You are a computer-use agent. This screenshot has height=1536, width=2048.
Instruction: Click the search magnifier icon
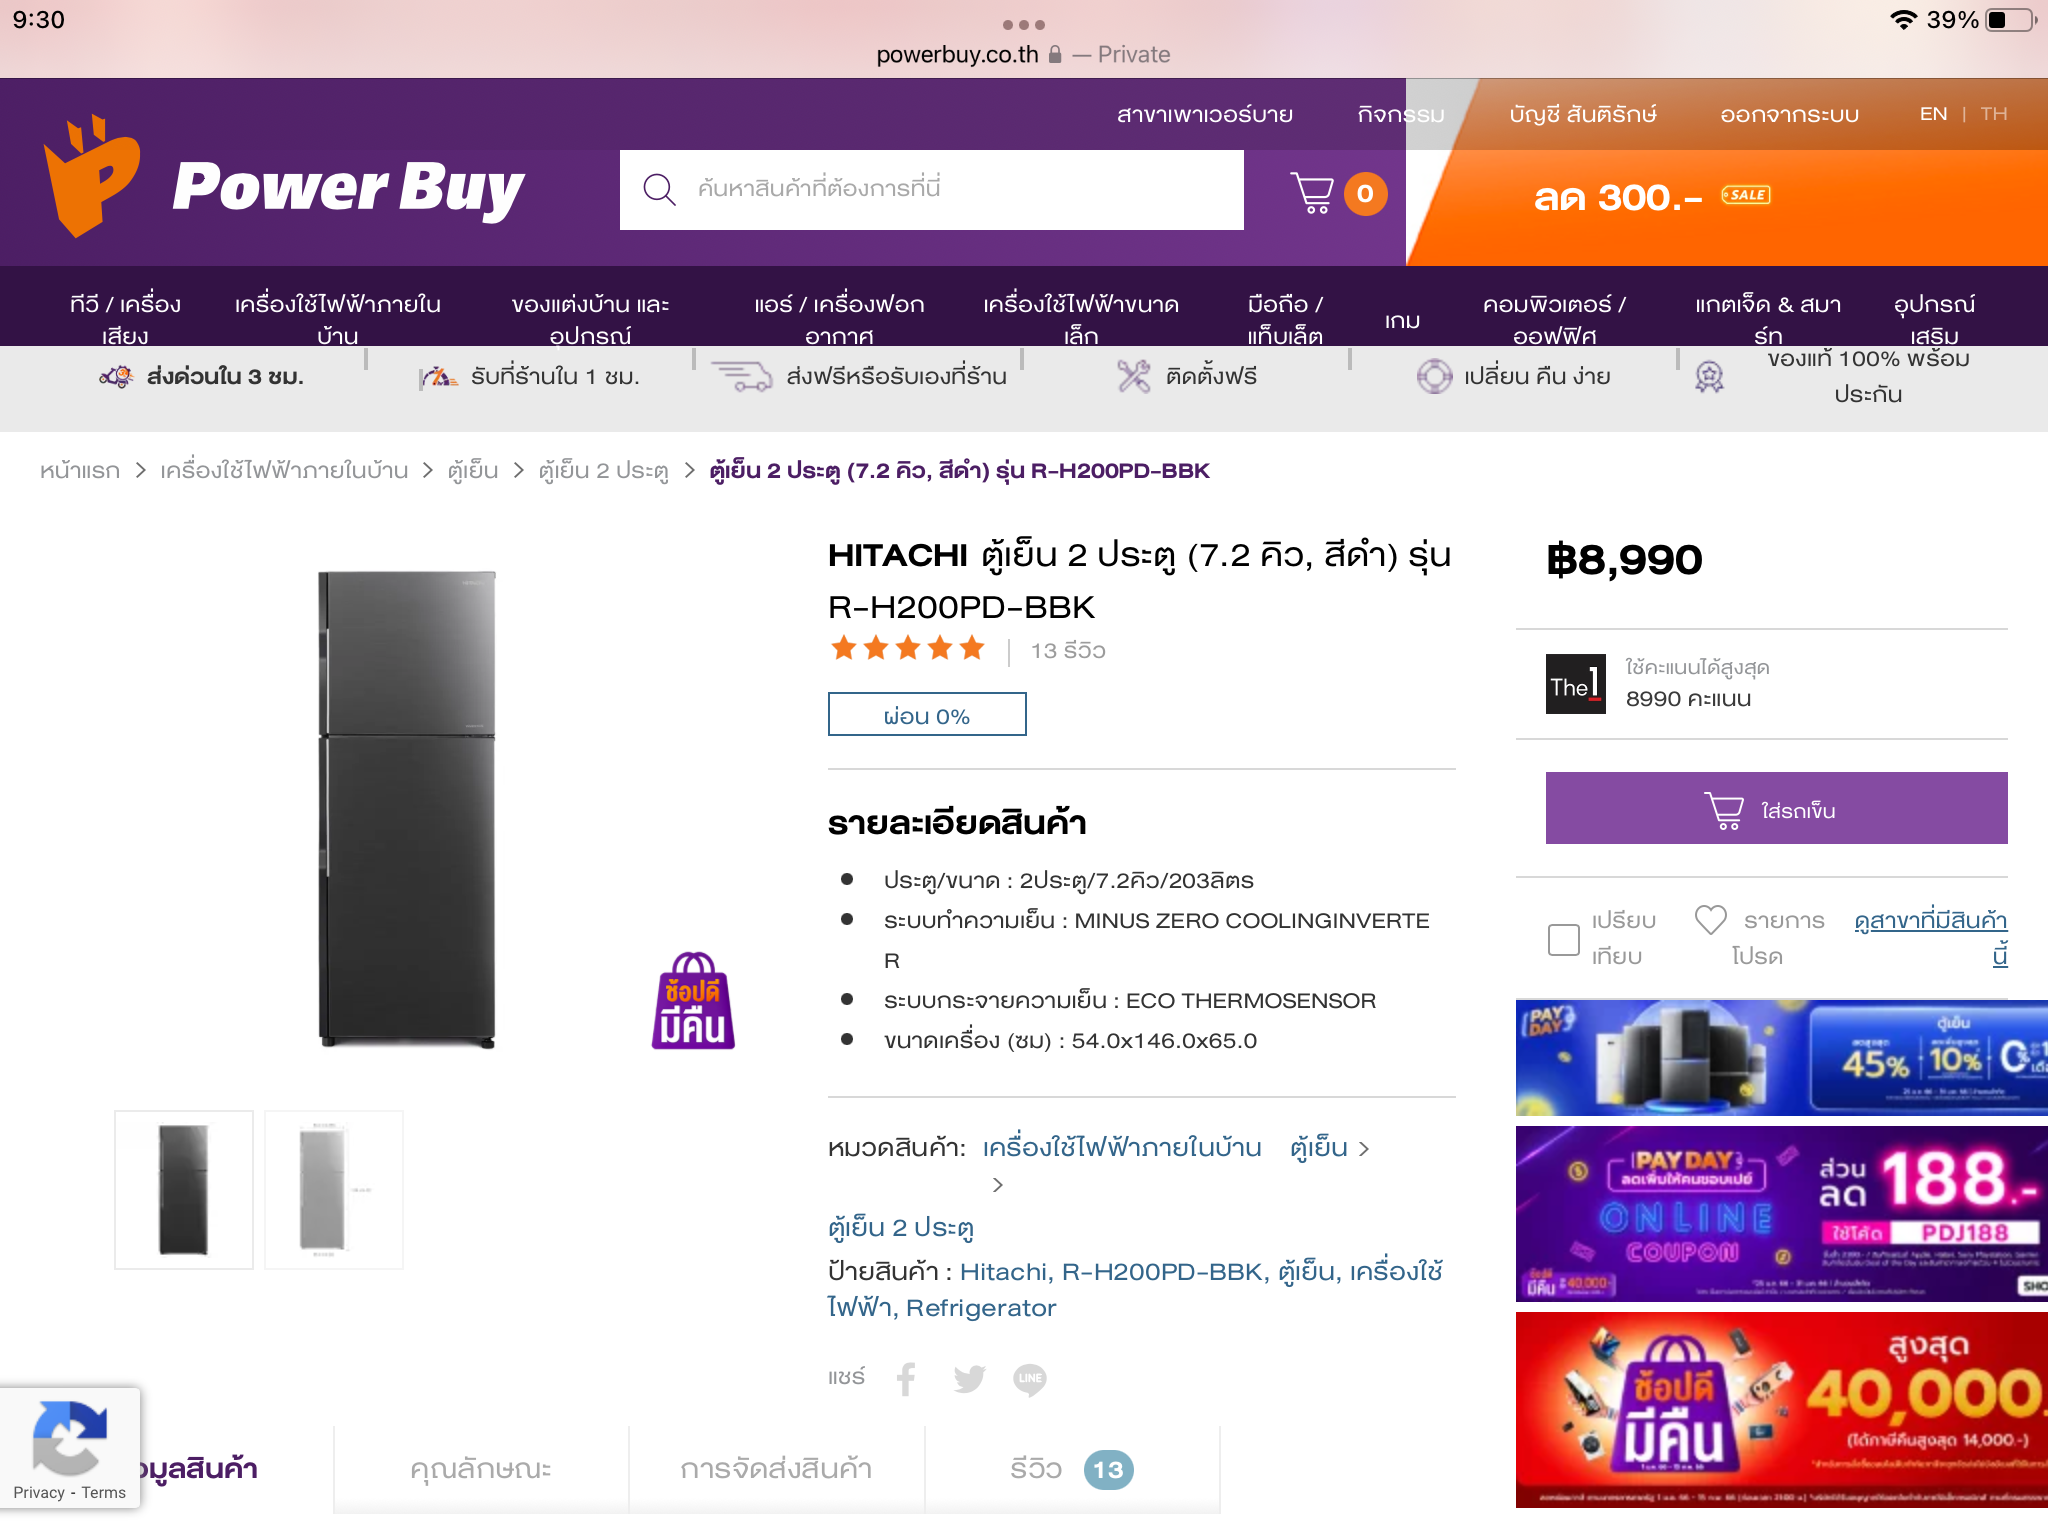point(659,189)
